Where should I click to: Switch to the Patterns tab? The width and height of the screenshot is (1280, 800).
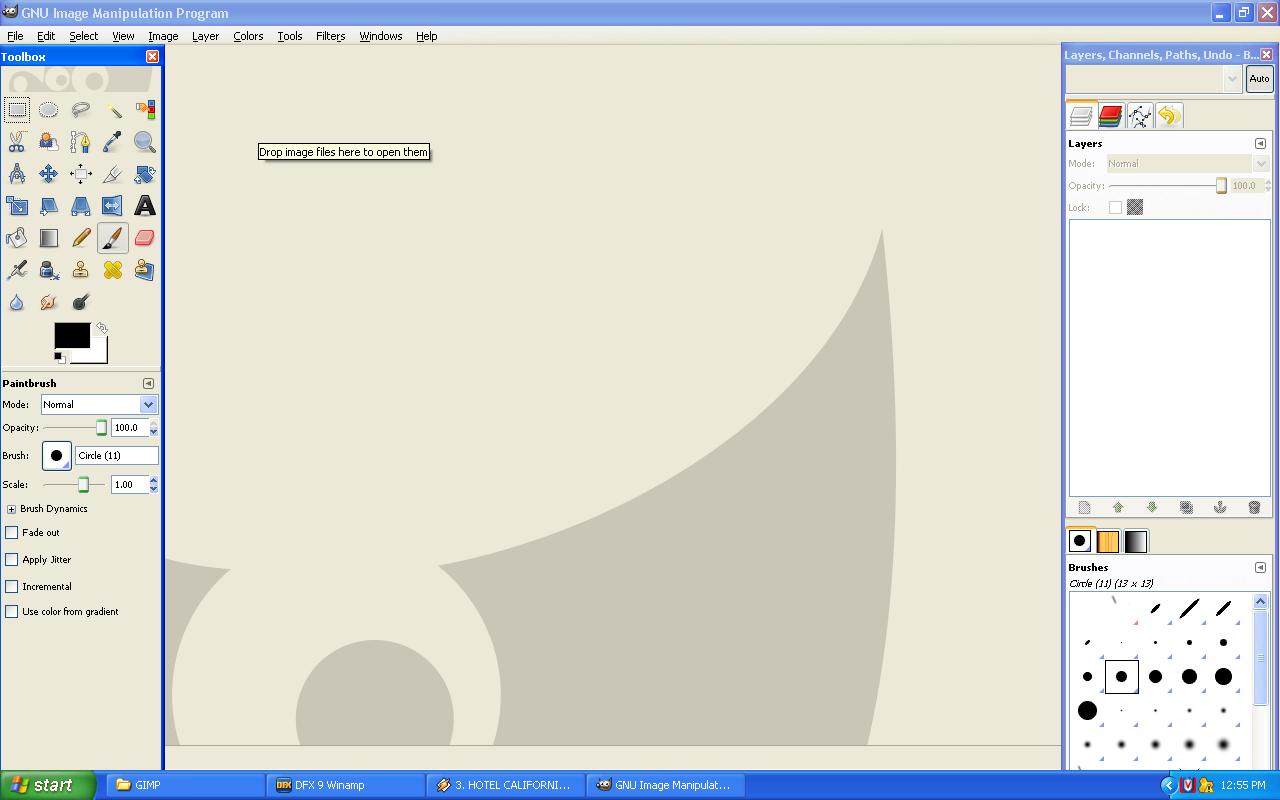point(1108,542)
